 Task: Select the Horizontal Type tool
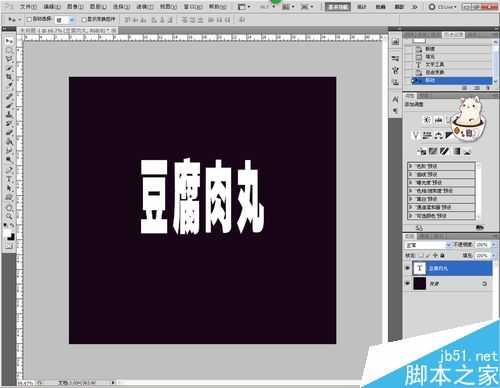click(9, 180)
